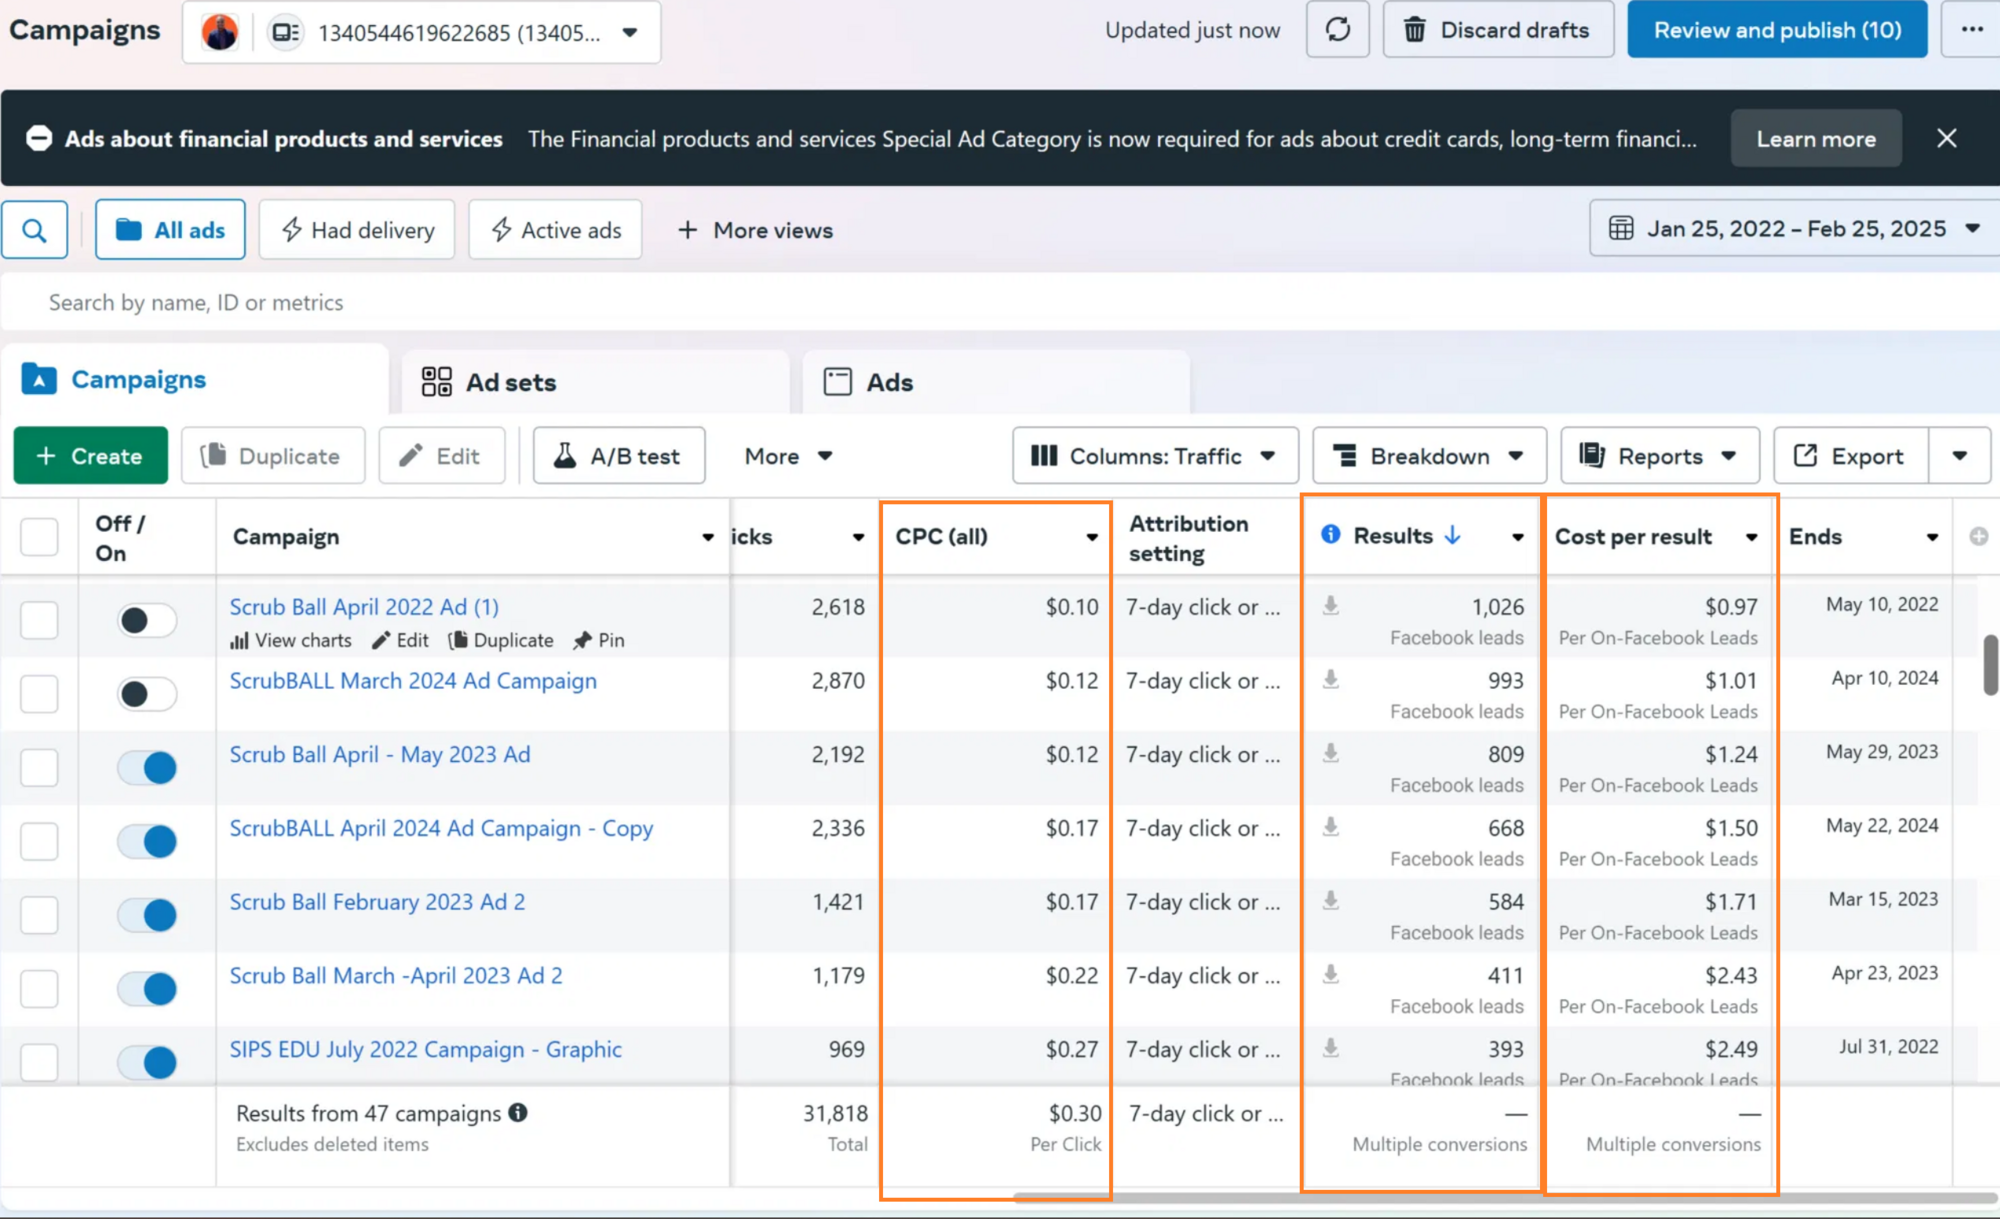
Task: Select the Had delivery view
Action: [357, 230]
